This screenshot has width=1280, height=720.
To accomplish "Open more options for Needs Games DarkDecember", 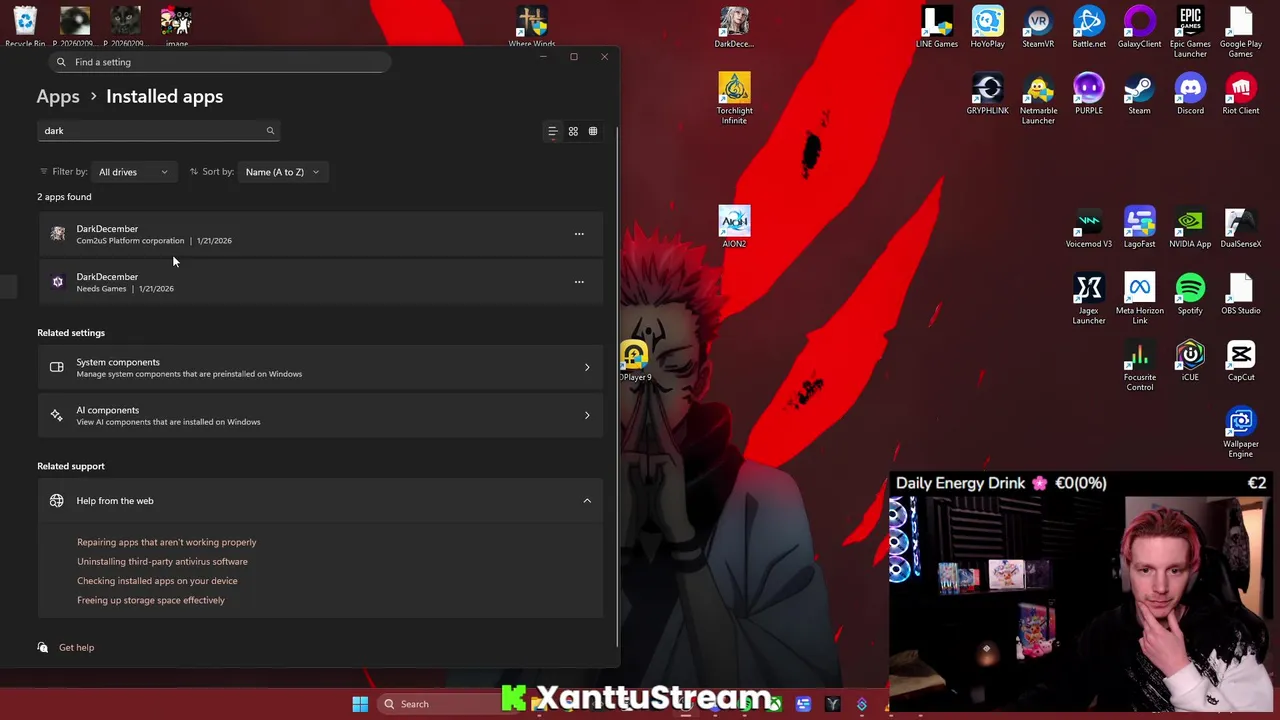I will click(579, 282).
